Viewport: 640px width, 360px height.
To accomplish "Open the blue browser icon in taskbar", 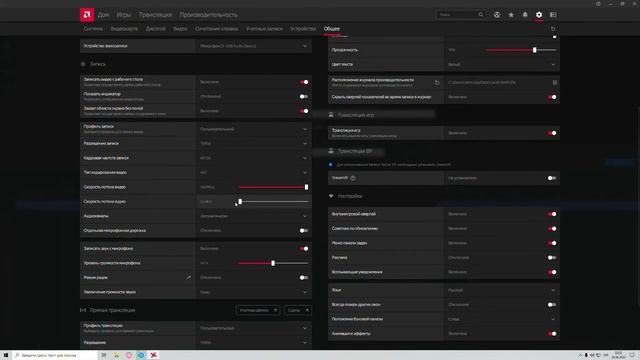I will [x=141, y=355].
